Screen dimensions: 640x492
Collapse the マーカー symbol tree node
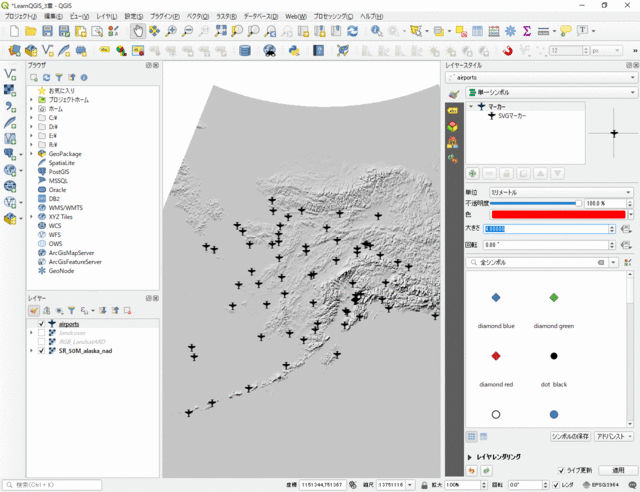click(x=471, y=107)
